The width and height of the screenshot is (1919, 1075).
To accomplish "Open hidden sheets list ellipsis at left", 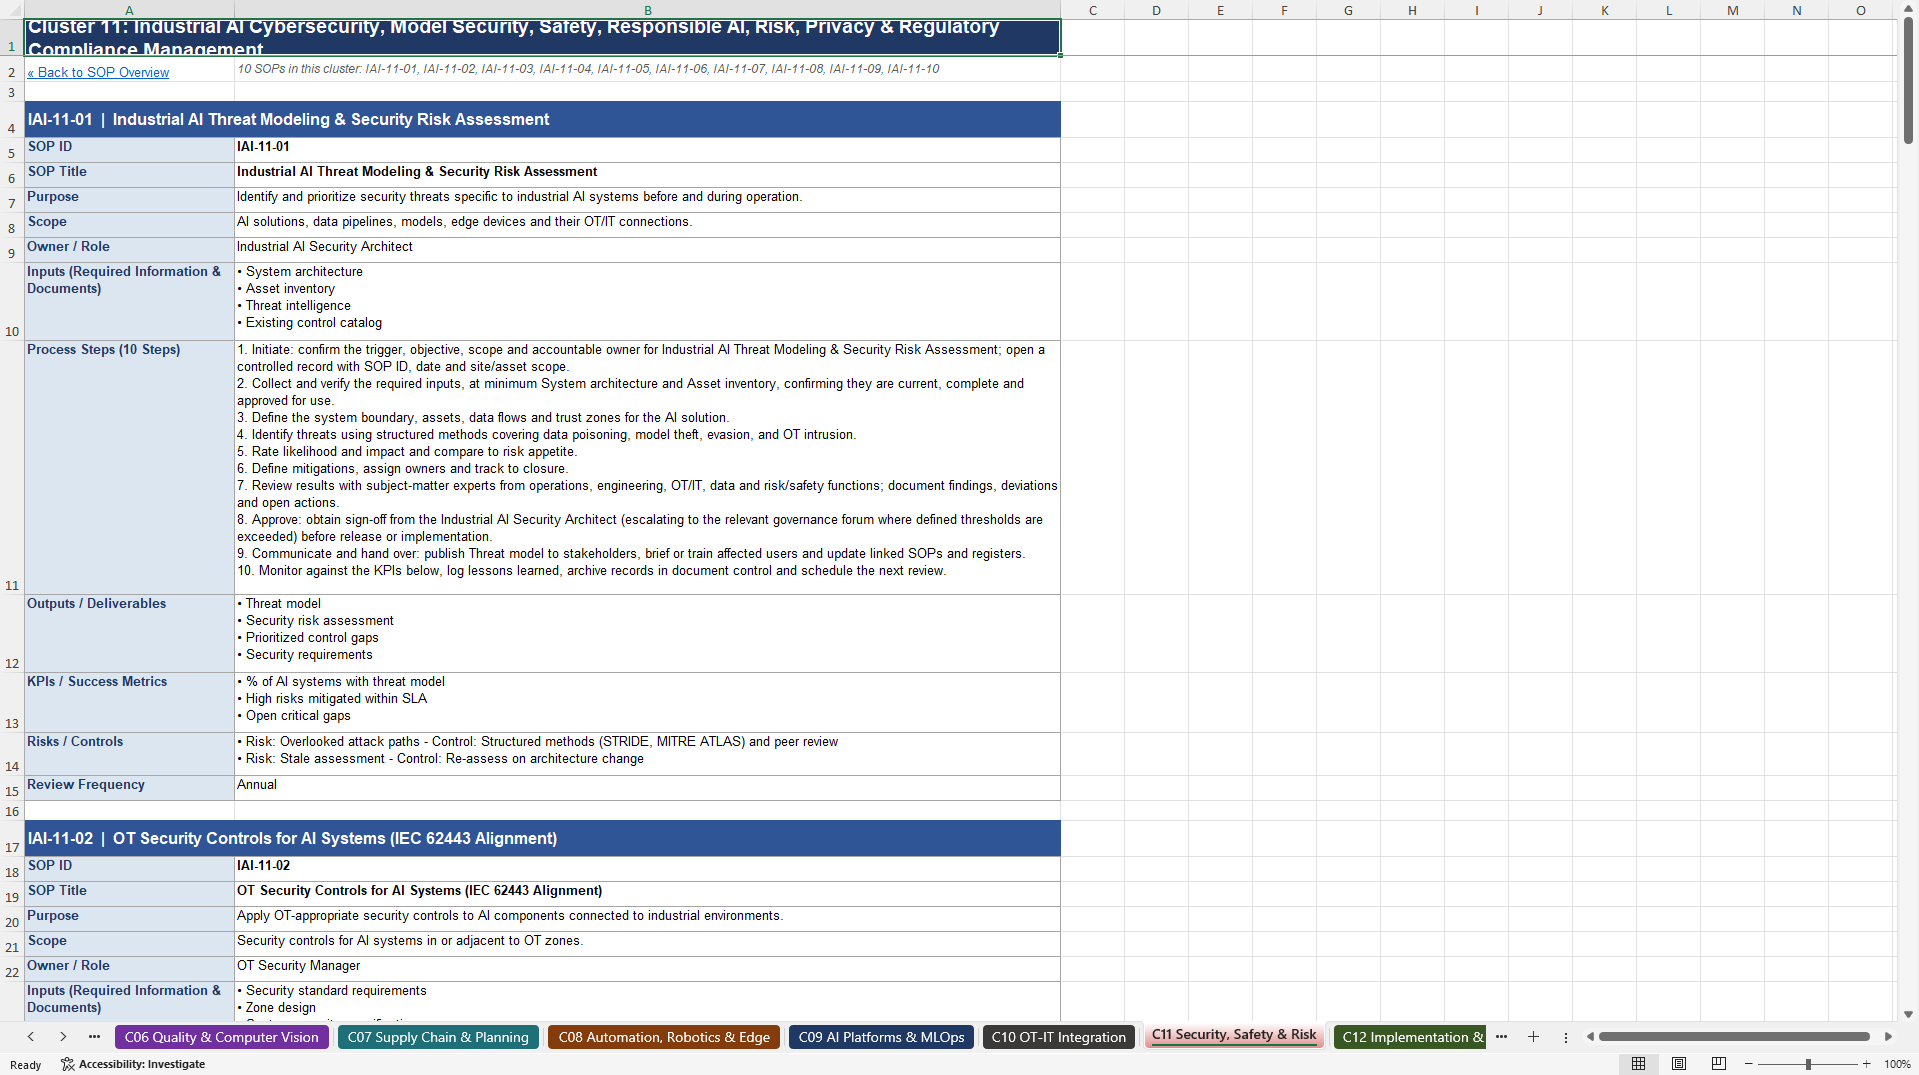I will (94, 1037).
